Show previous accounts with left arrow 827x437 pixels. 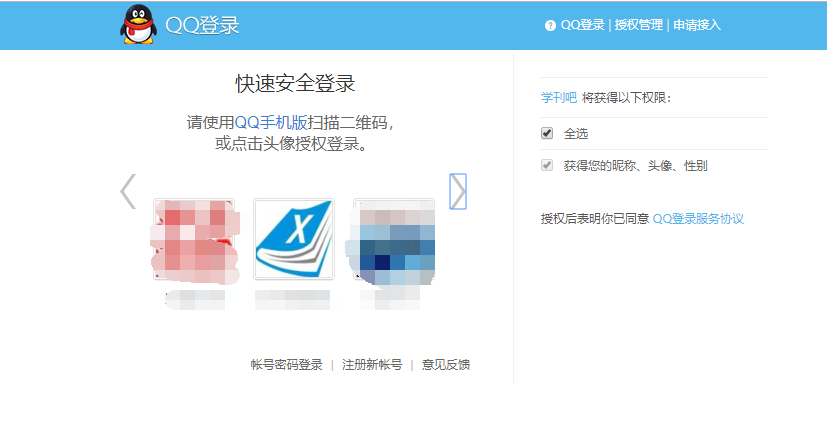coord(128,191)
